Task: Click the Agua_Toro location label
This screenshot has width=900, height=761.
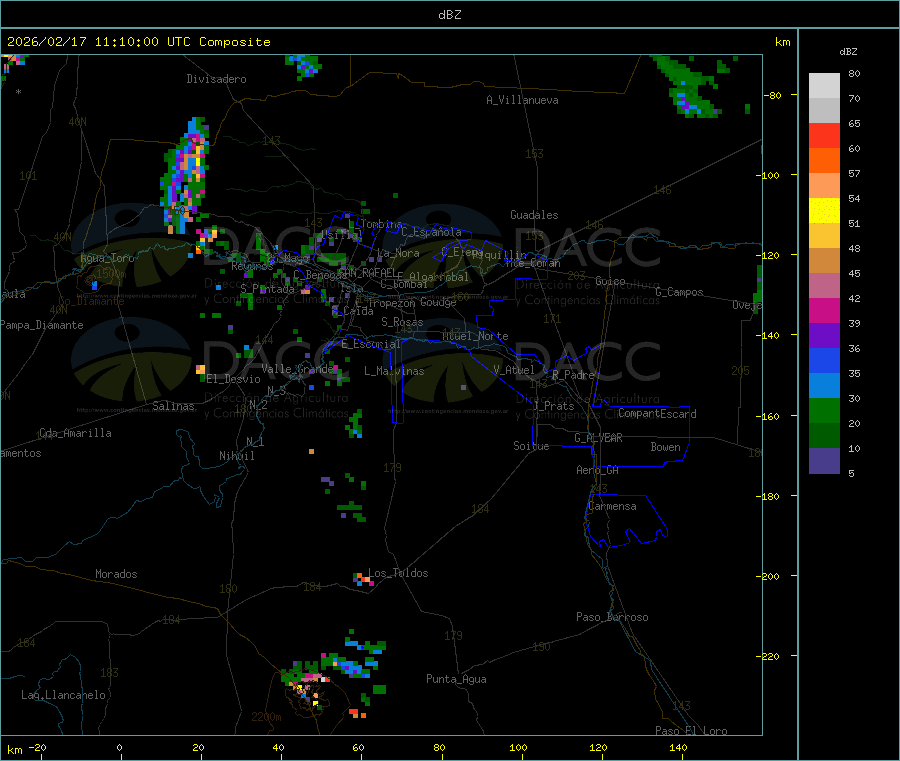Action: click(x=107, y=258)
